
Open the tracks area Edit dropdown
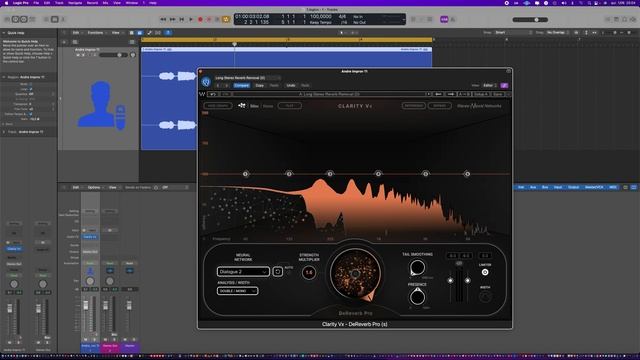click(x=77, y=33)
